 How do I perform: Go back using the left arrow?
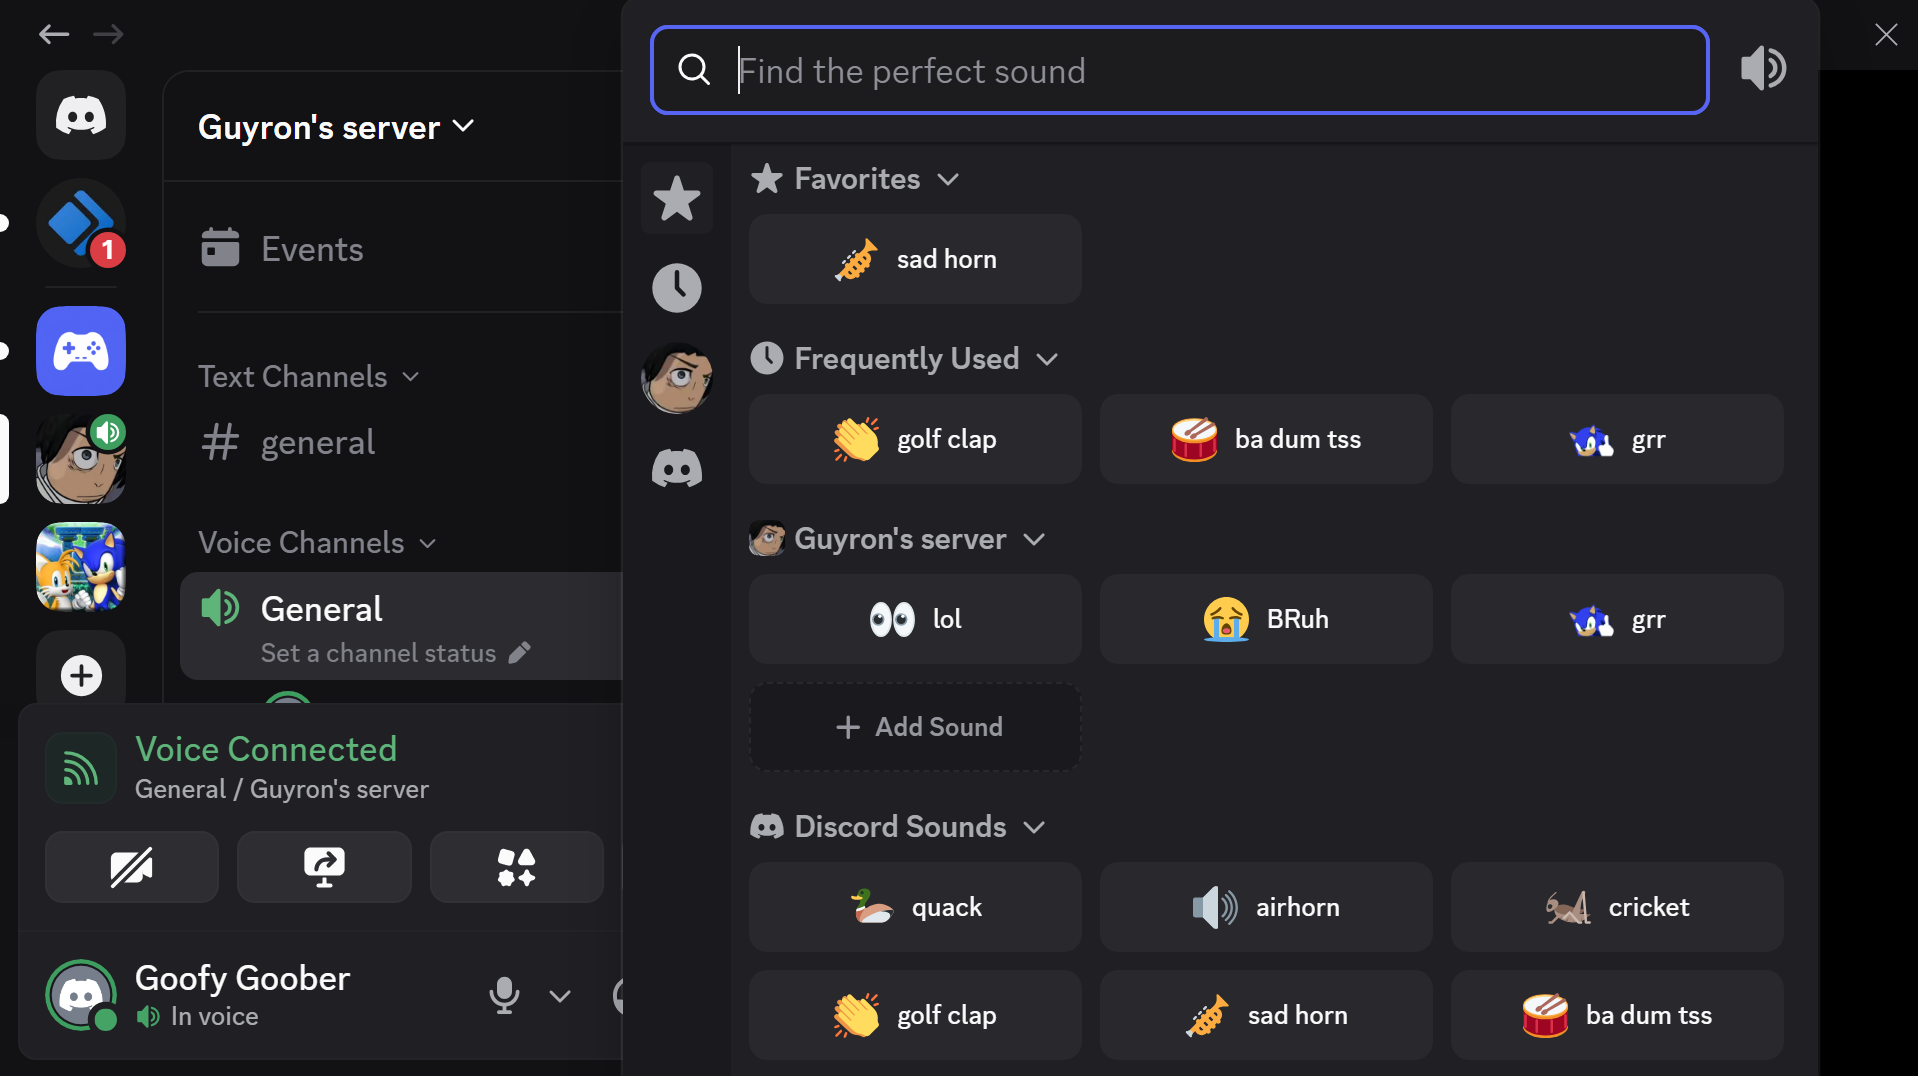click(x=54, y=34)
